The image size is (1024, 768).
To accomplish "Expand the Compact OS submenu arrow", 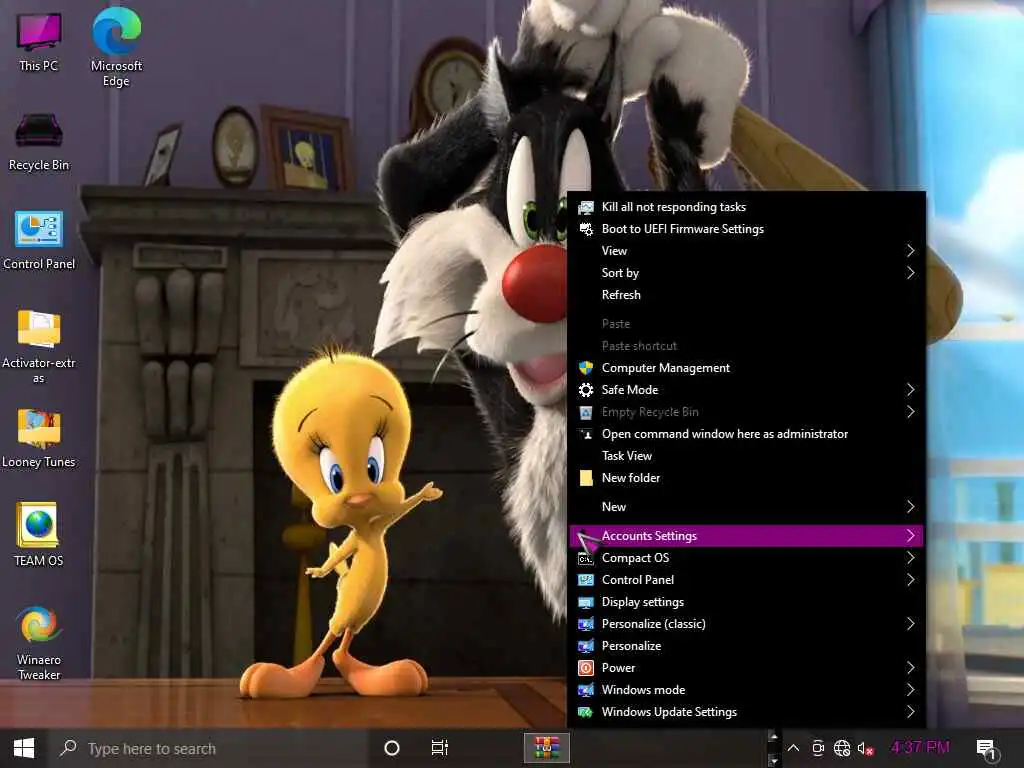I will [x=910, y=558].
